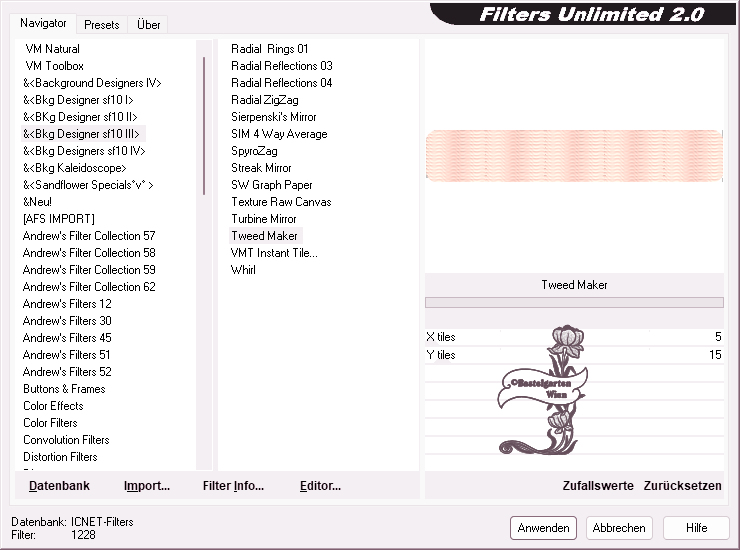Select Distortion Filters category
Viewport: 740px width, 550px height.
coord(60,457)
